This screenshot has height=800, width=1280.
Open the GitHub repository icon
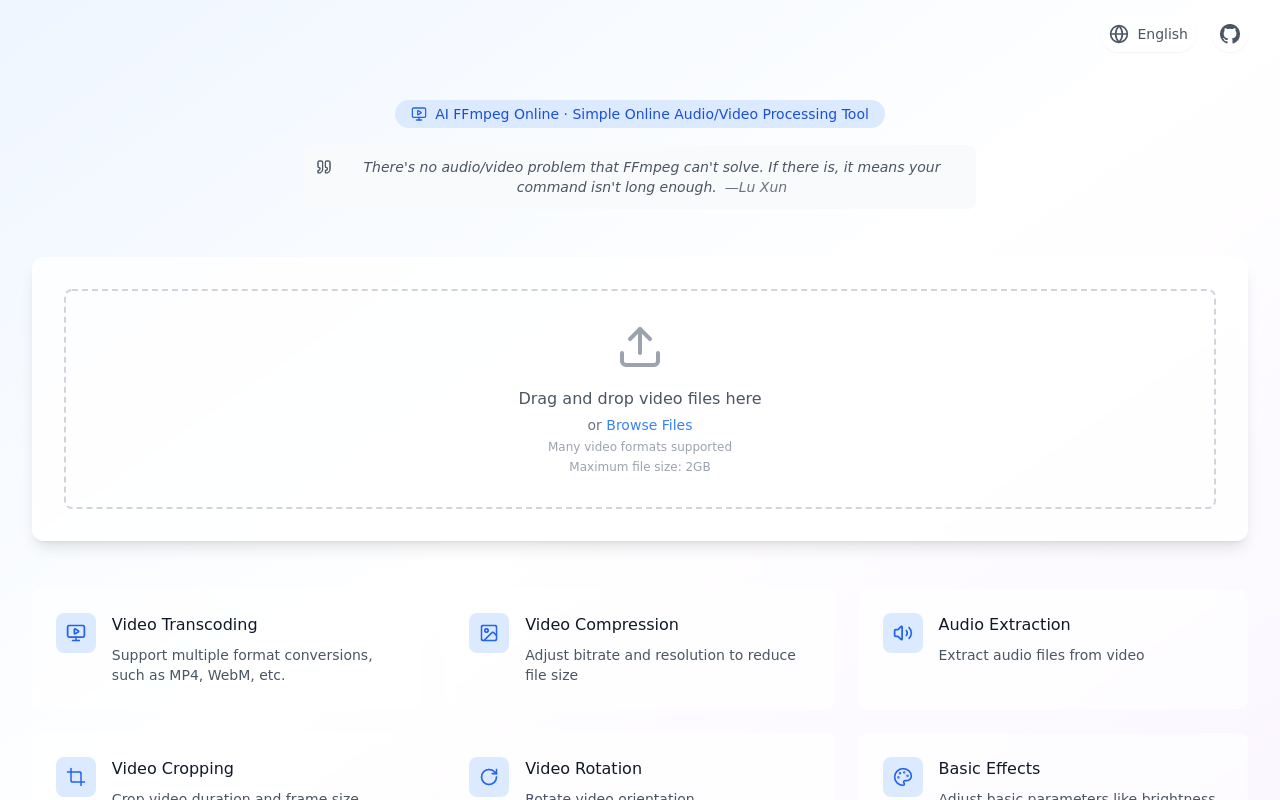(1230, 34)
